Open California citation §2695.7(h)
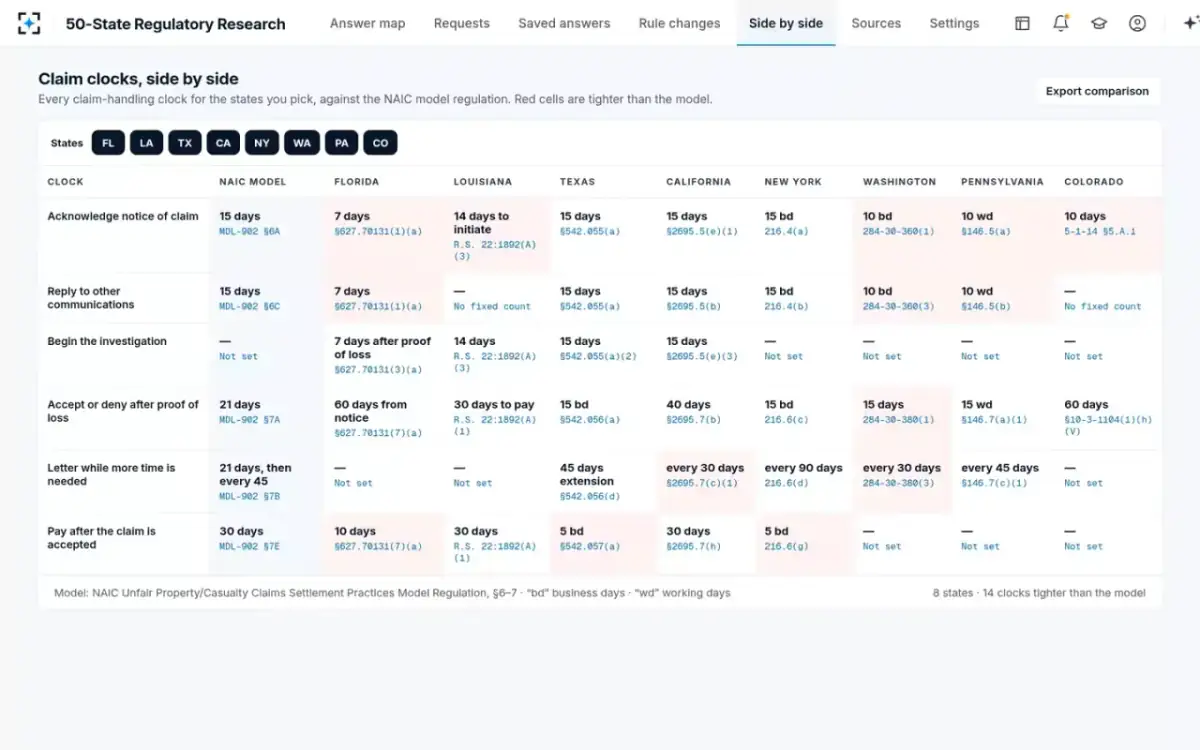 pos(694,546)
